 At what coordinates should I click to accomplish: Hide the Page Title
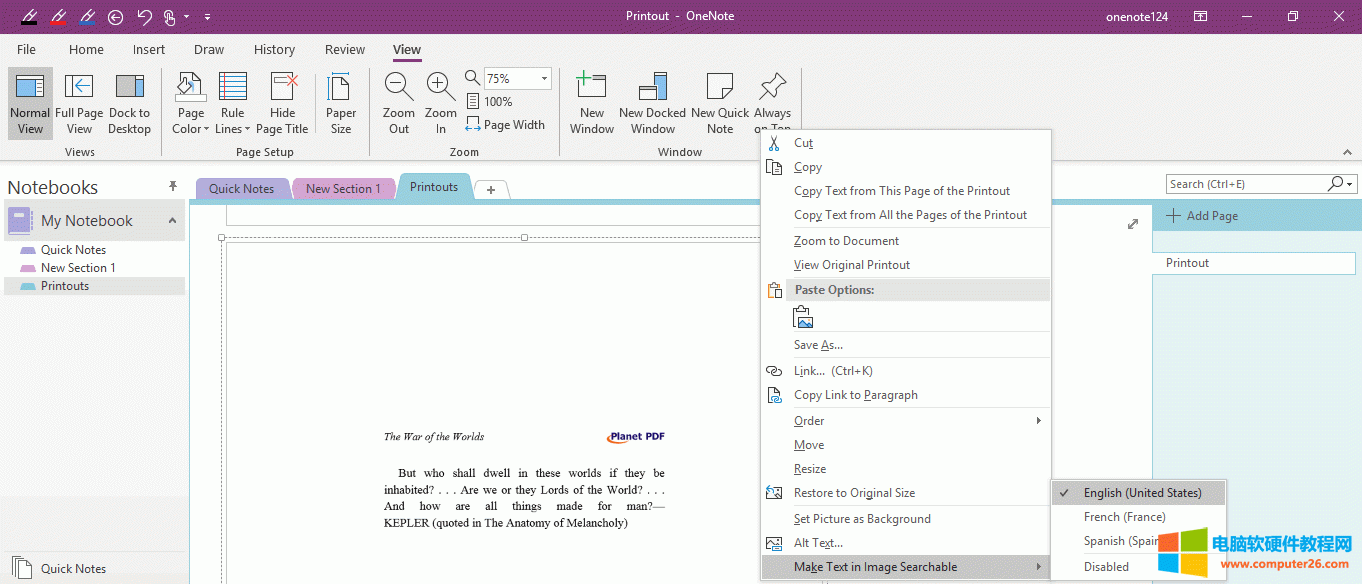283,102
